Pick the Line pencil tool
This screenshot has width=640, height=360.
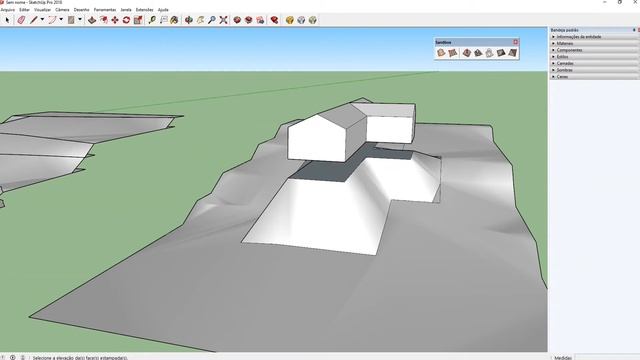[33, 20]
